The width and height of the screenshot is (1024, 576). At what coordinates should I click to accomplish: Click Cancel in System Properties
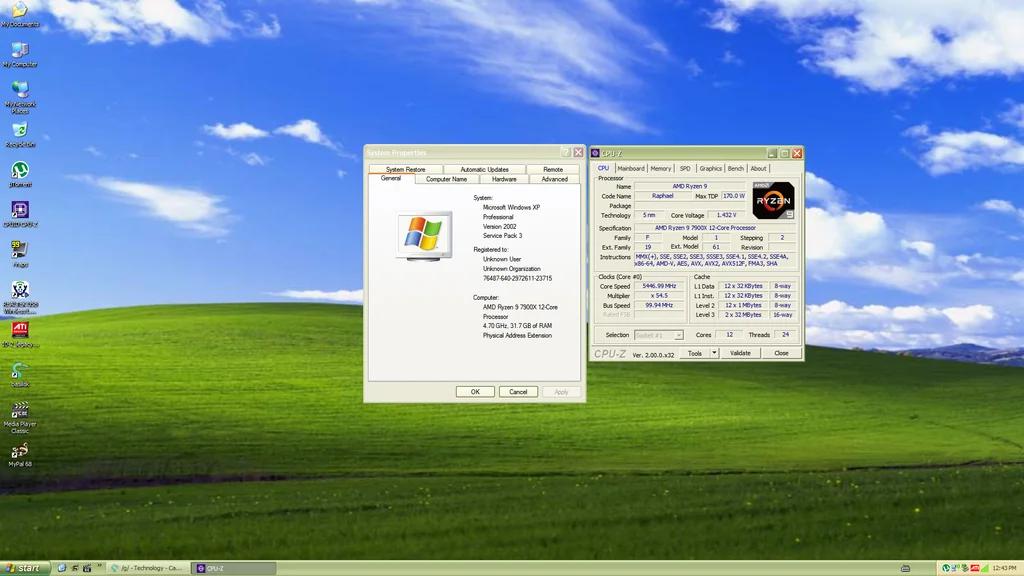coord(518,392)
